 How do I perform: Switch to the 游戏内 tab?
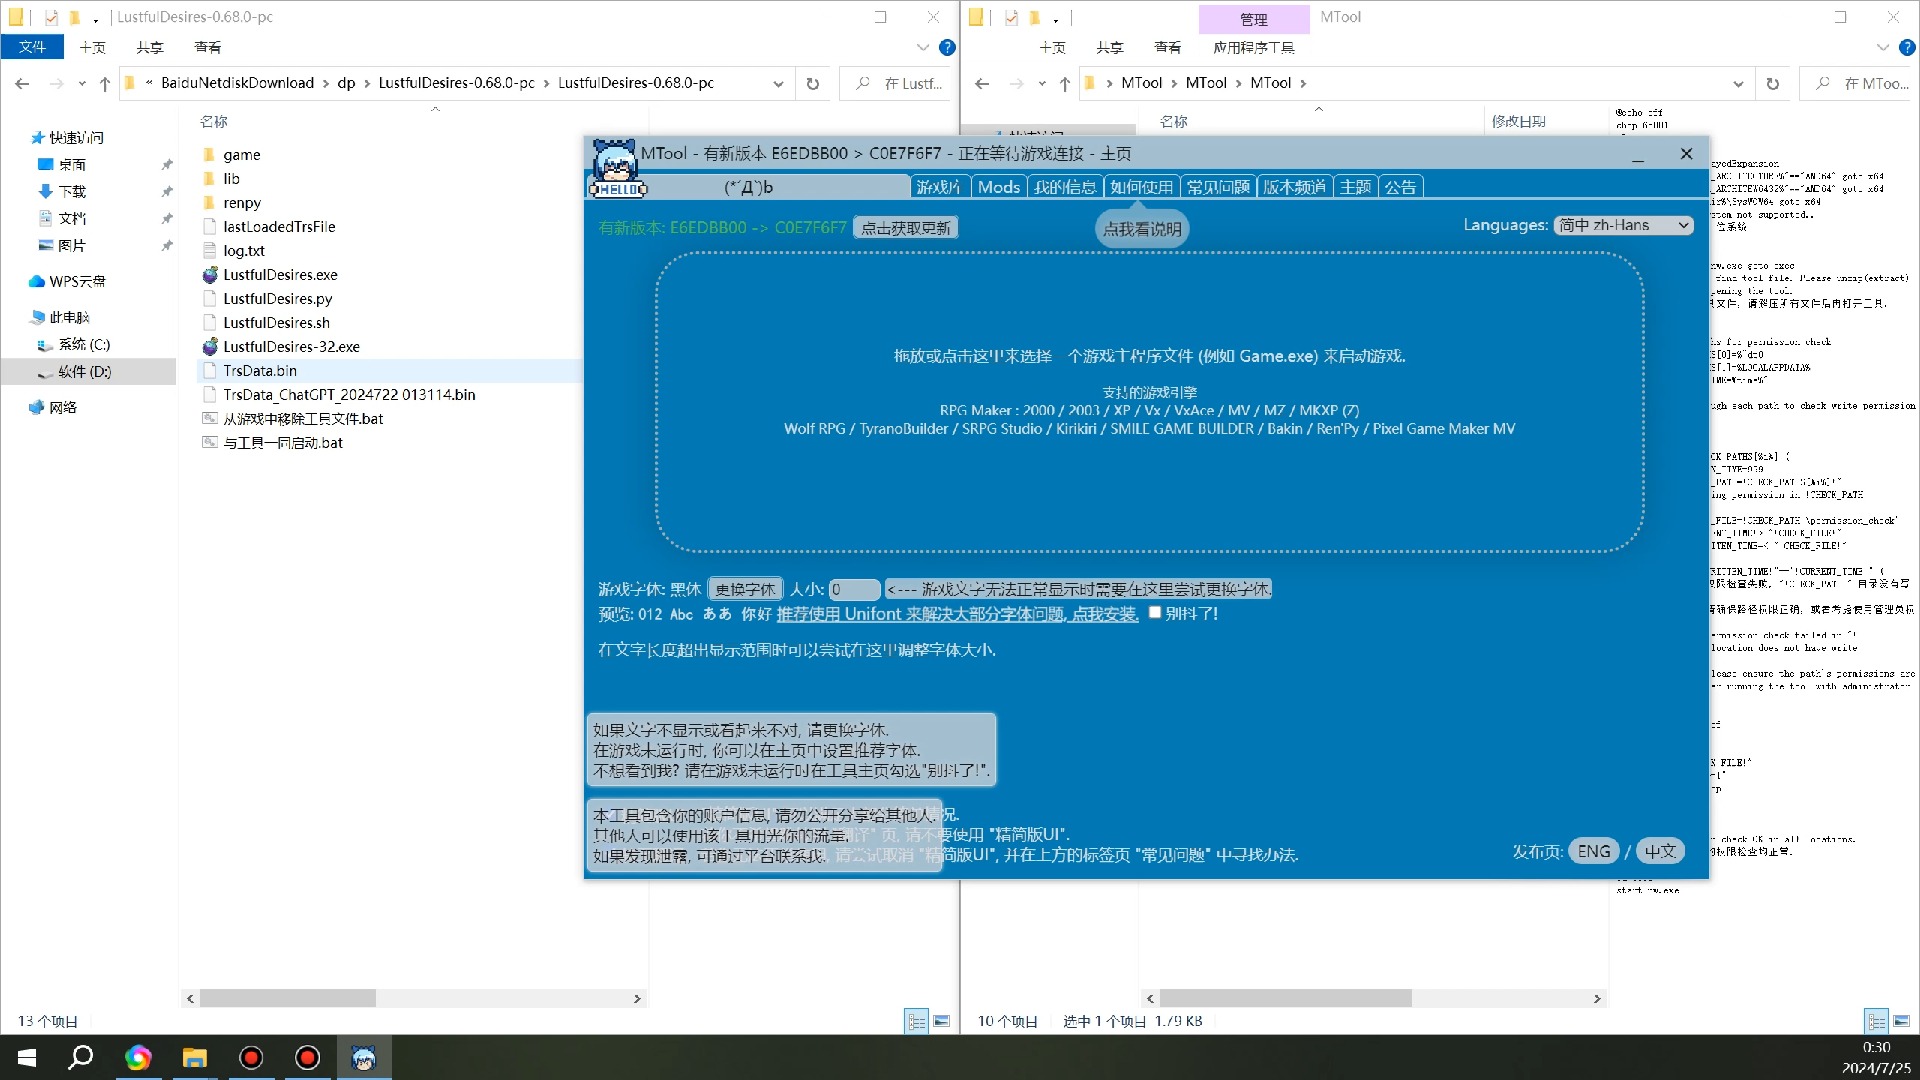pyautogui.click(x=938, y=187)
